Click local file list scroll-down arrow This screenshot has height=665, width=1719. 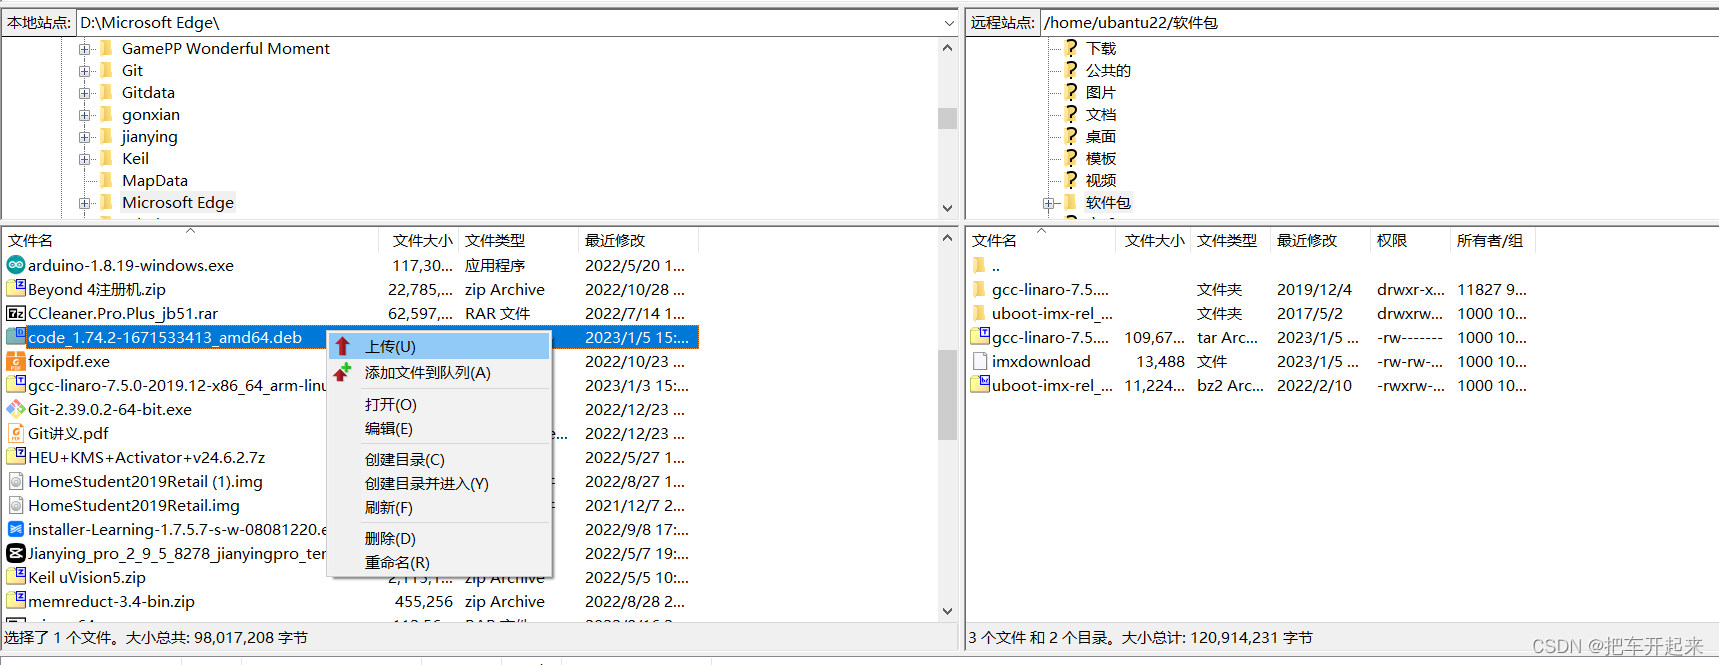pyautogui.click(x=947, y=611)
